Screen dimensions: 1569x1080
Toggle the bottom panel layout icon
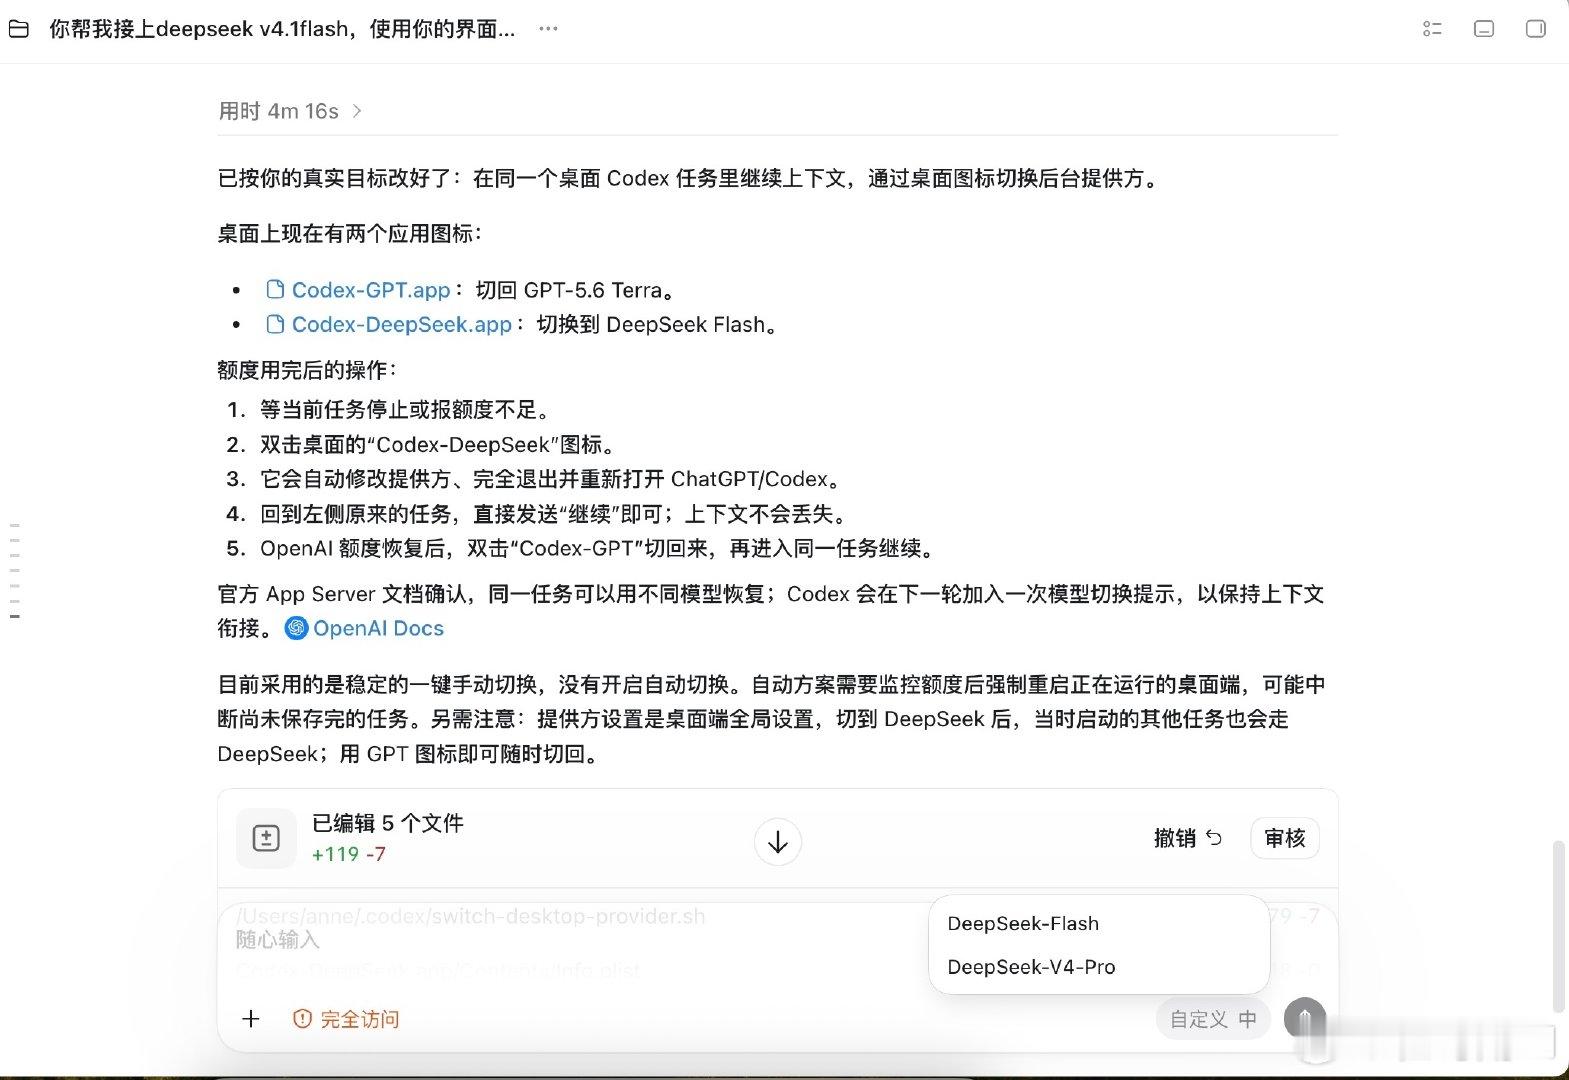point(1484,29)
